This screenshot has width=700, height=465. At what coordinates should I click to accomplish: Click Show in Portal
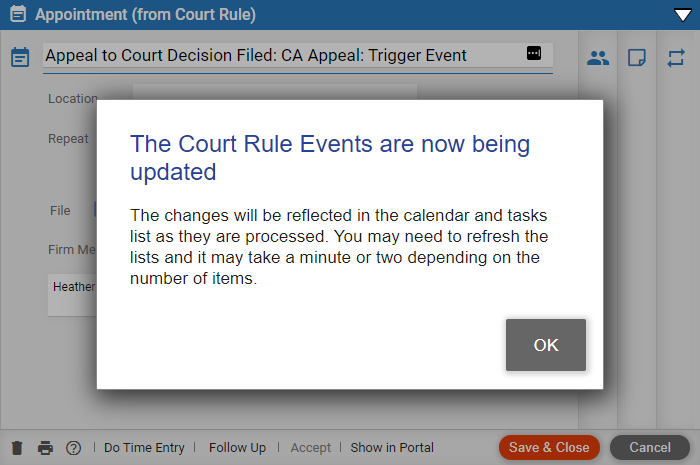pos(392,448)
